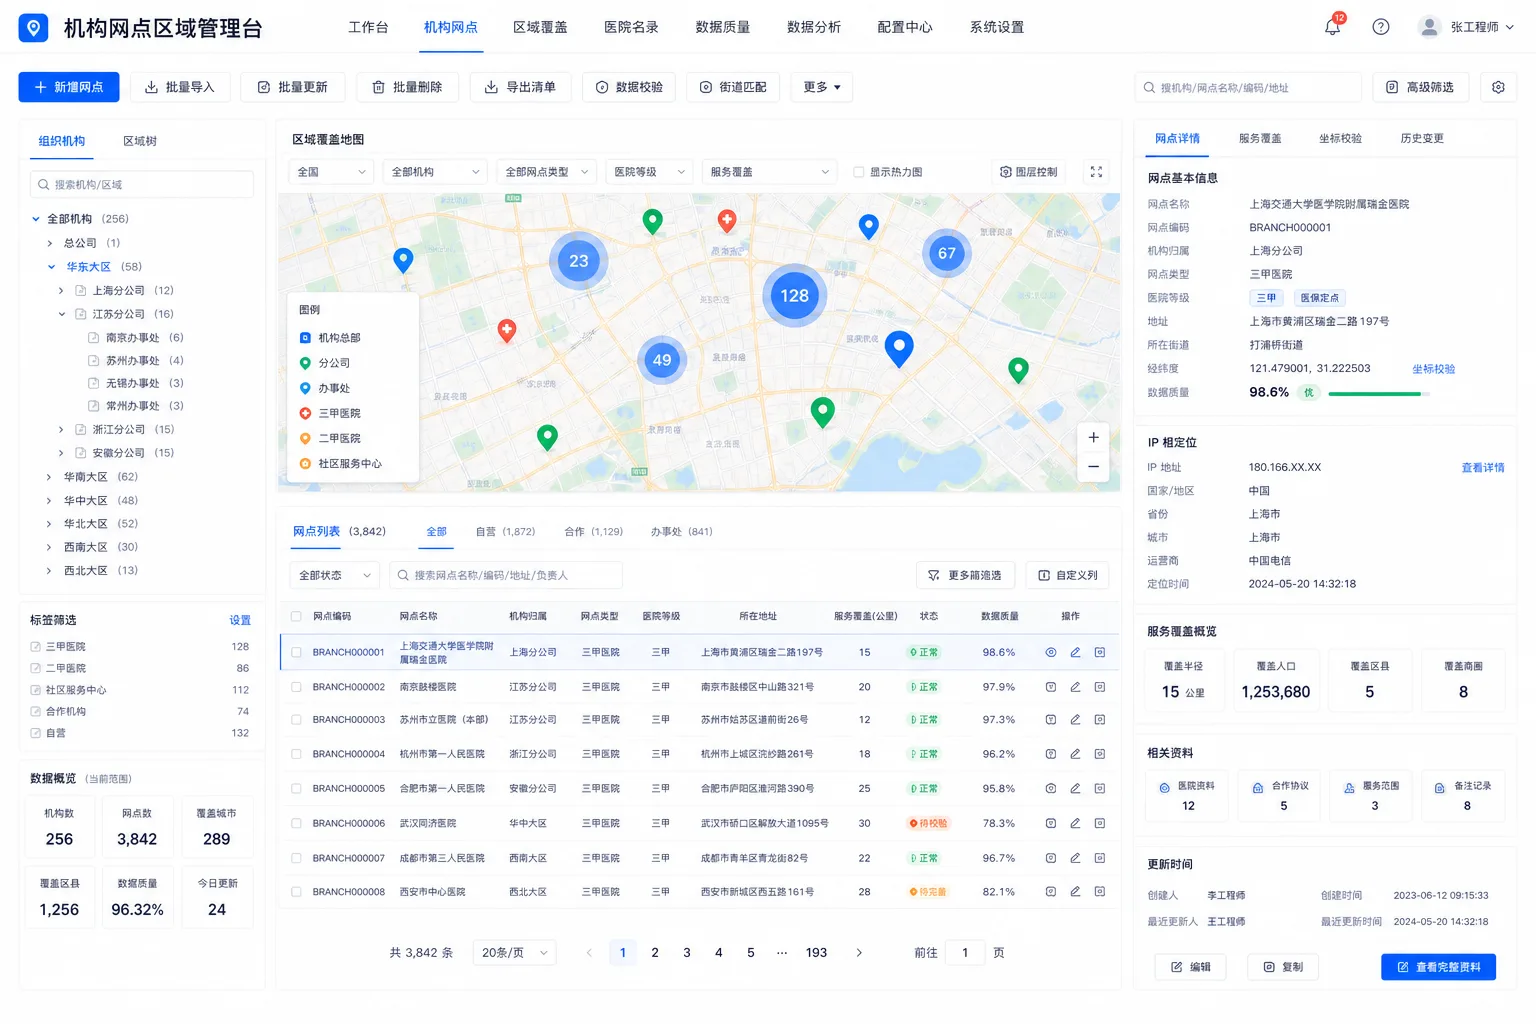Screen dimensions: 1536x1024
Task: Switch to the 区域覆盖 menu
Action: coord(540,27)
